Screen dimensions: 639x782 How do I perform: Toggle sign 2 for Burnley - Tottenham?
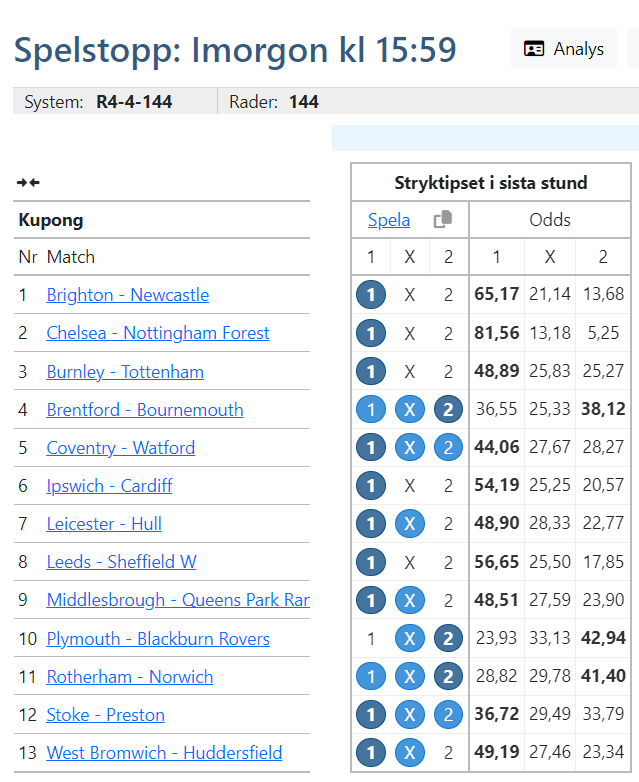point(448,372)
